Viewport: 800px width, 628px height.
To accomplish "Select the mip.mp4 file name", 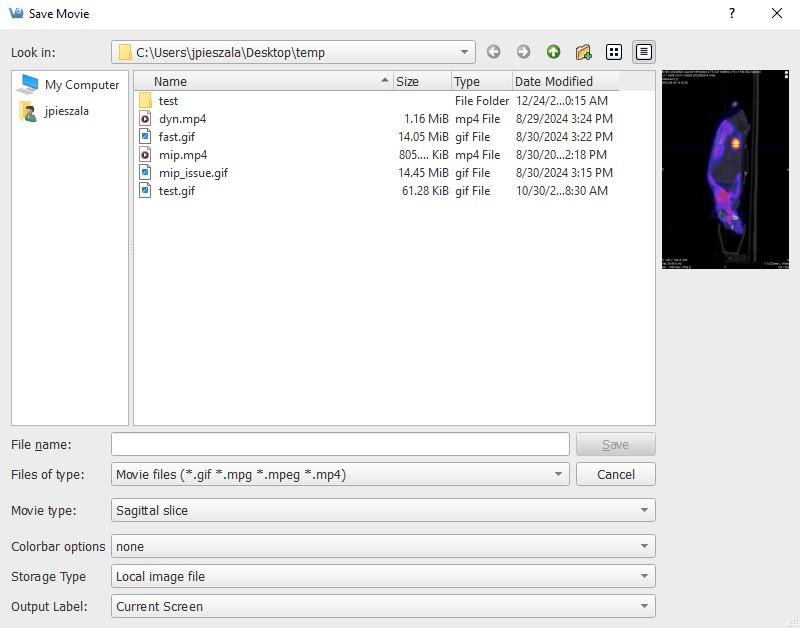I will [x=183, y=155].
